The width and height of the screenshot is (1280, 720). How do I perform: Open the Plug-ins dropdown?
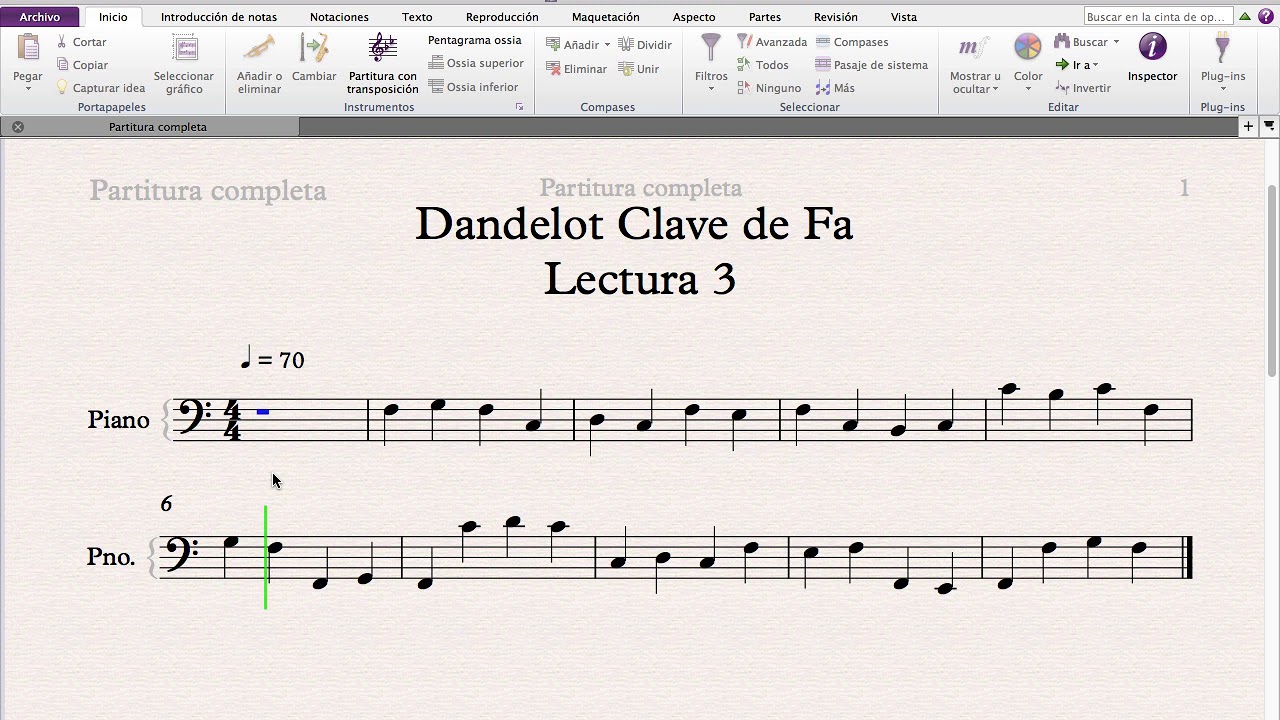point(1223,64)
